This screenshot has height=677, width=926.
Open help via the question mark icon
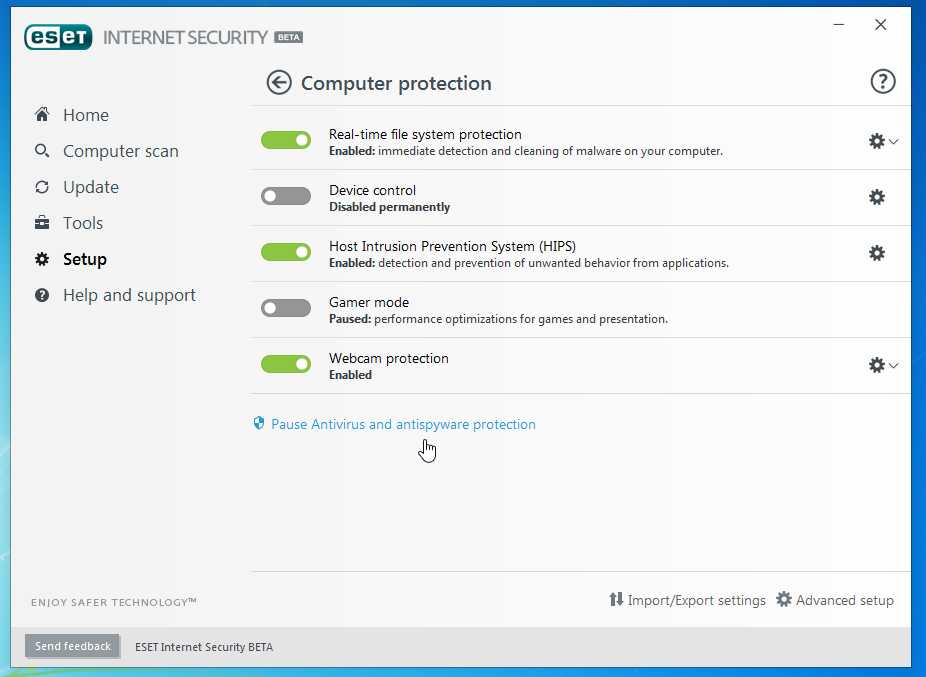883,82
